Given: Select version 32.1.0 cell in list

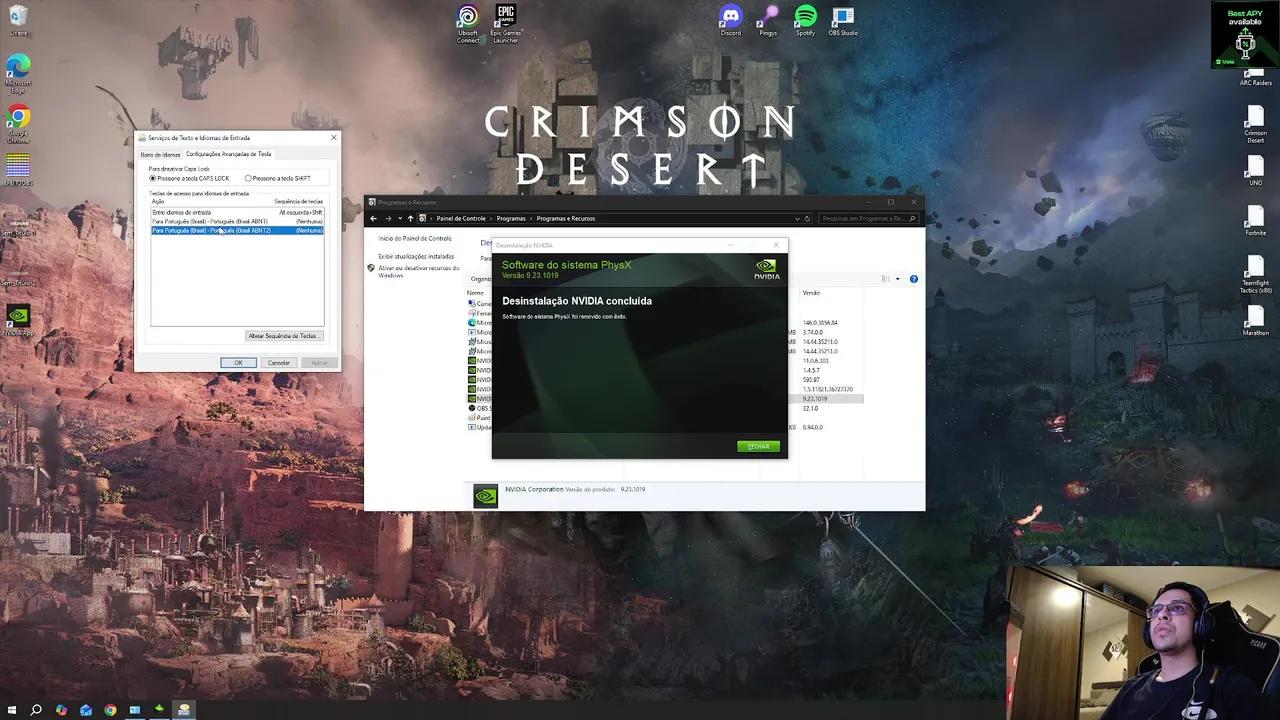Looking at the screenshot, I should coord(810,408).
